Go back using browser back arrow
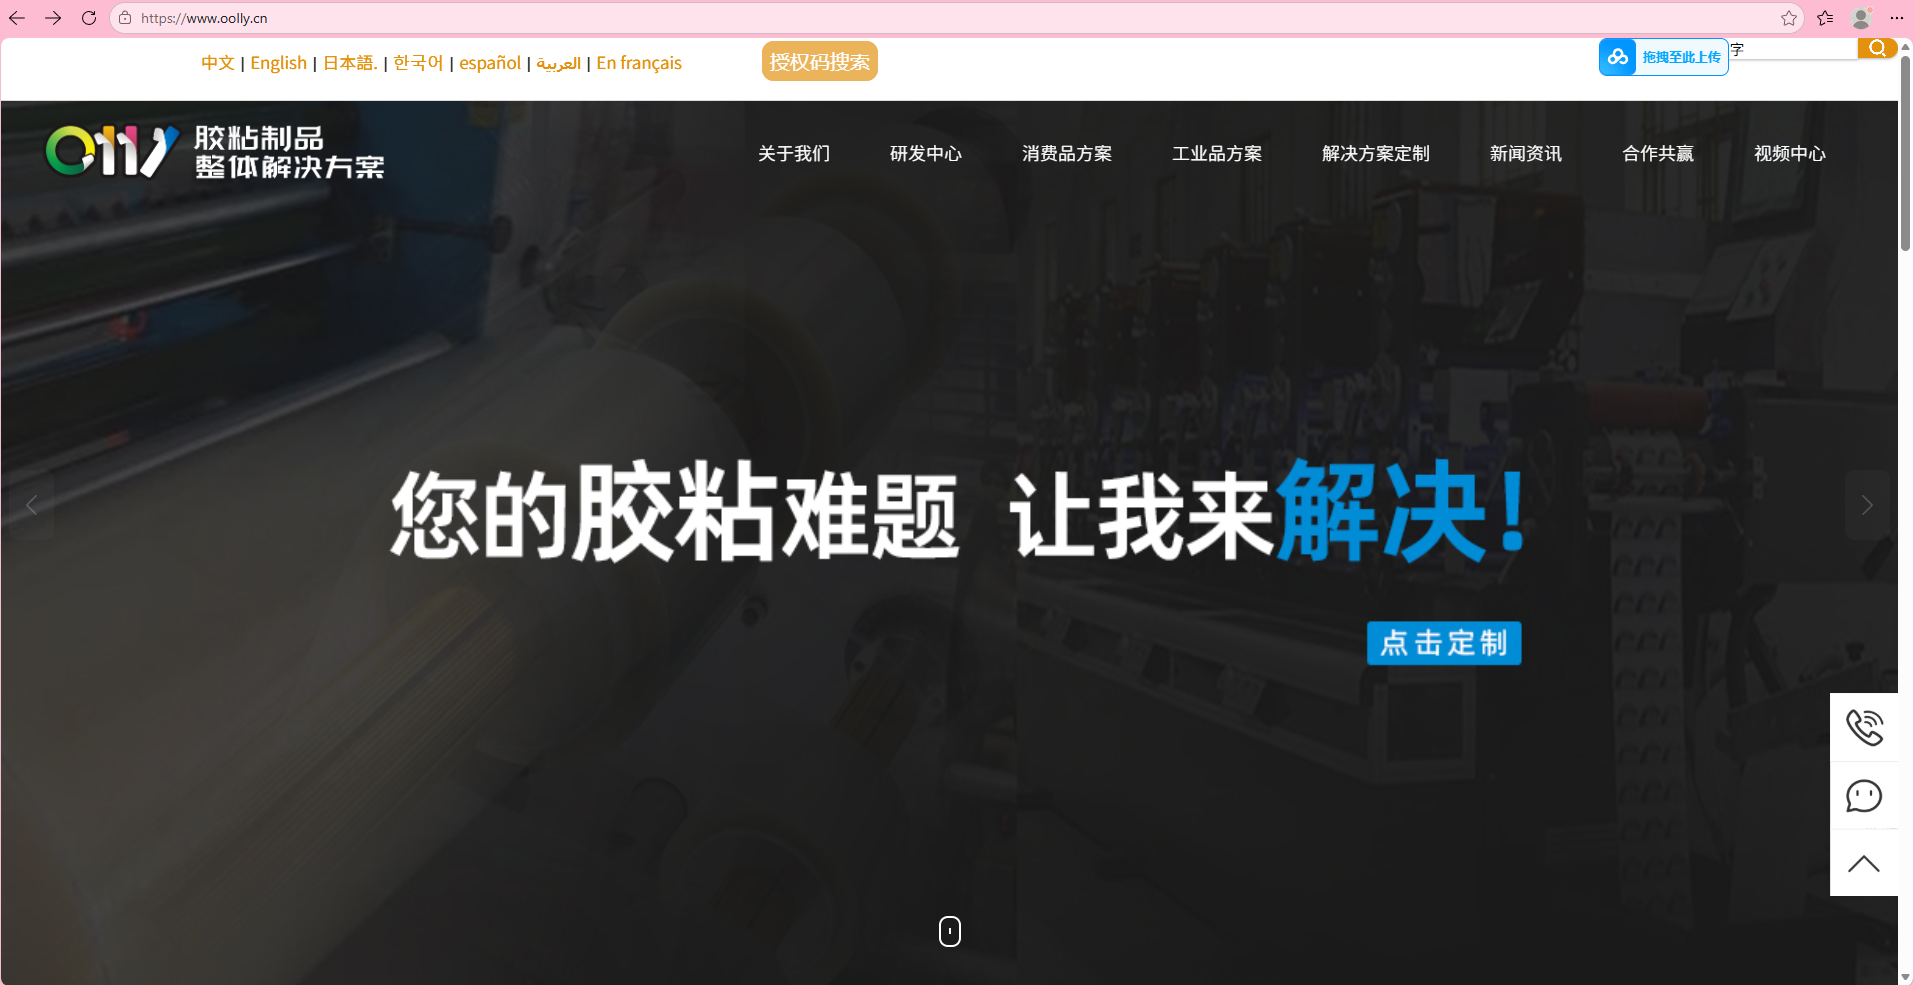 17,18
